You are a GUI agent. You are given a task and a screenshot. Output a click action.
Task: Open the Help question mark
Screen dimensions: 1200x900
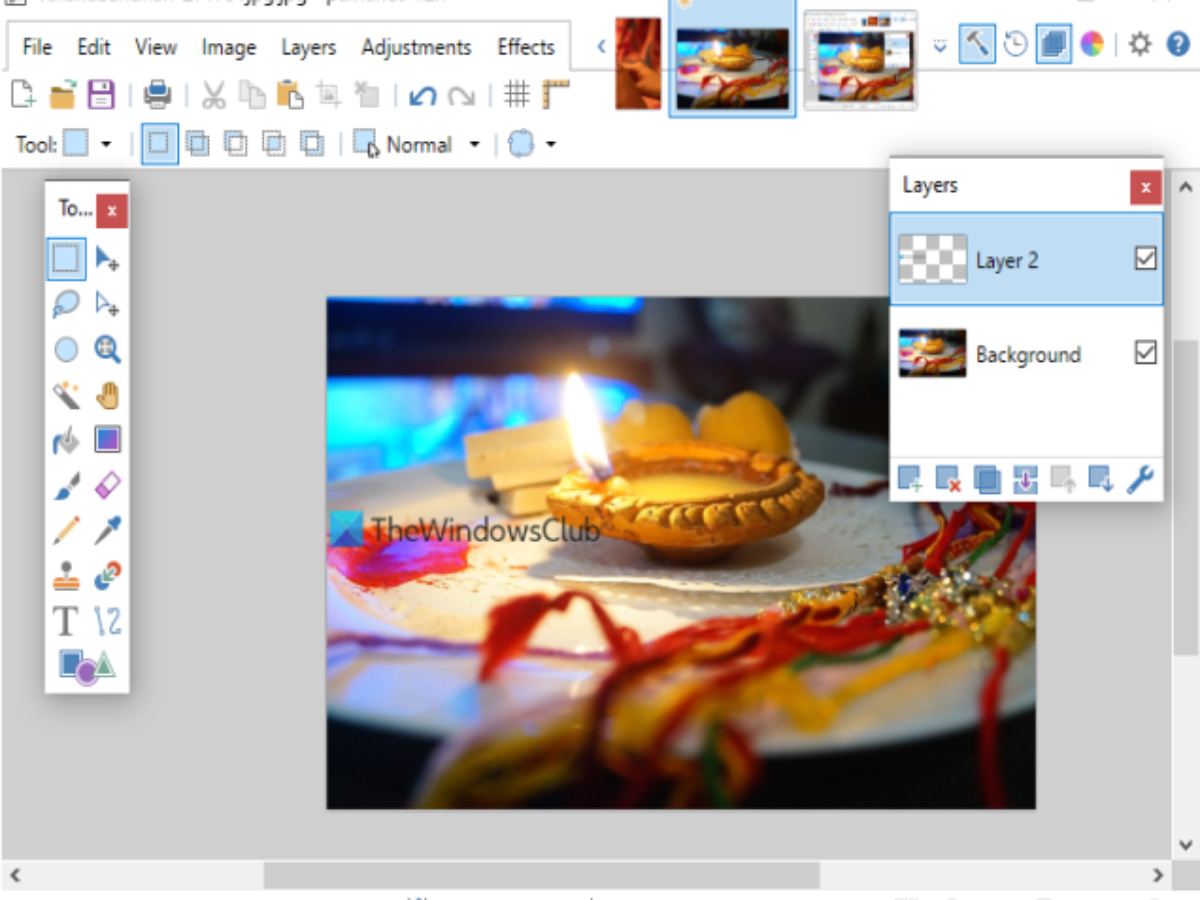tap(1178, 44)
